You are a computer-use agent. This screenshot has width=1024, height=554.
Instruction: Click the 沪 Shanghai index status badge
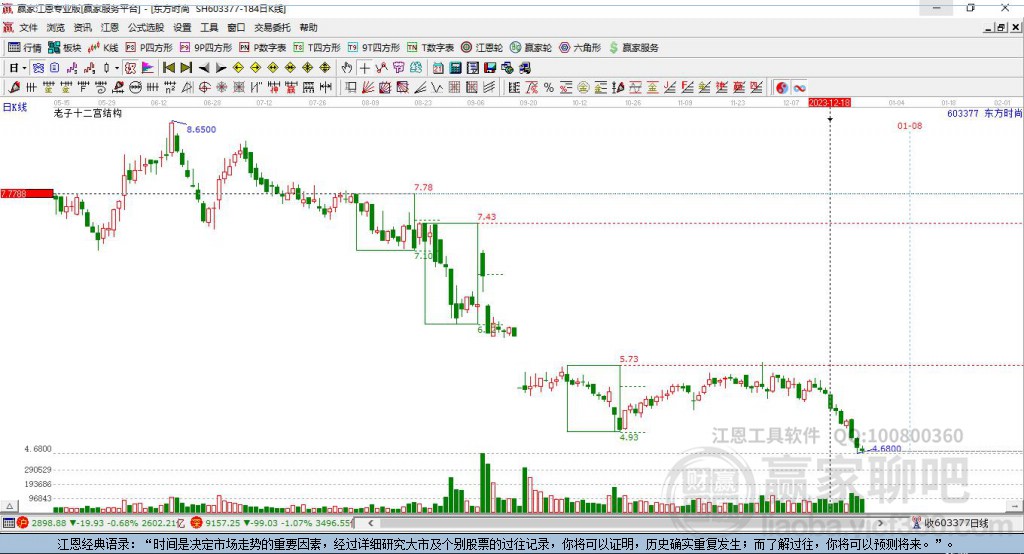[x=23, y=523]
